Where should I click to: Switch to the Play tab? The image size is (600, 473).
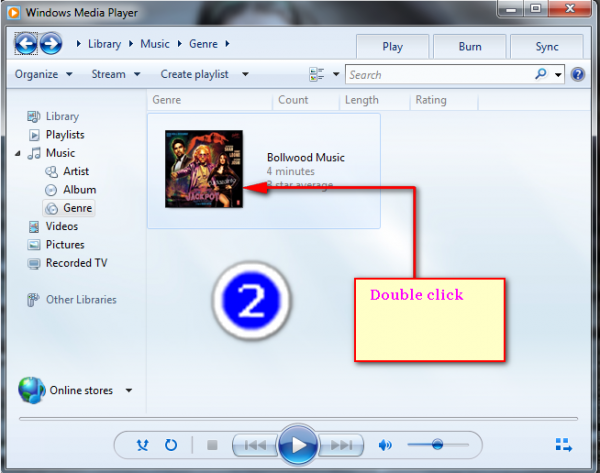tap(393, 47)
